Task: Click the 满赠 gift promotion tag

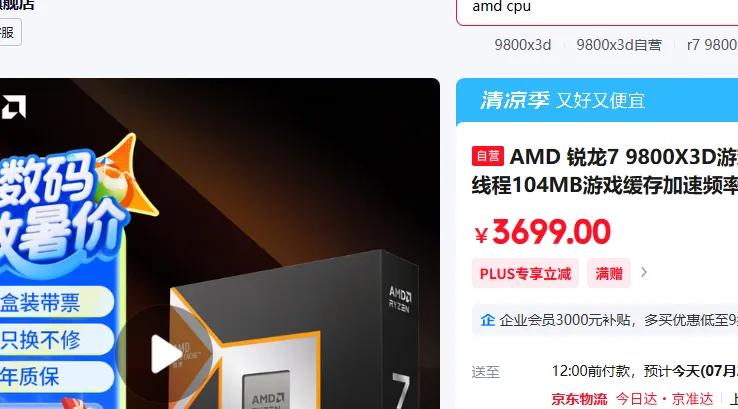Action: tap(609, 273)
